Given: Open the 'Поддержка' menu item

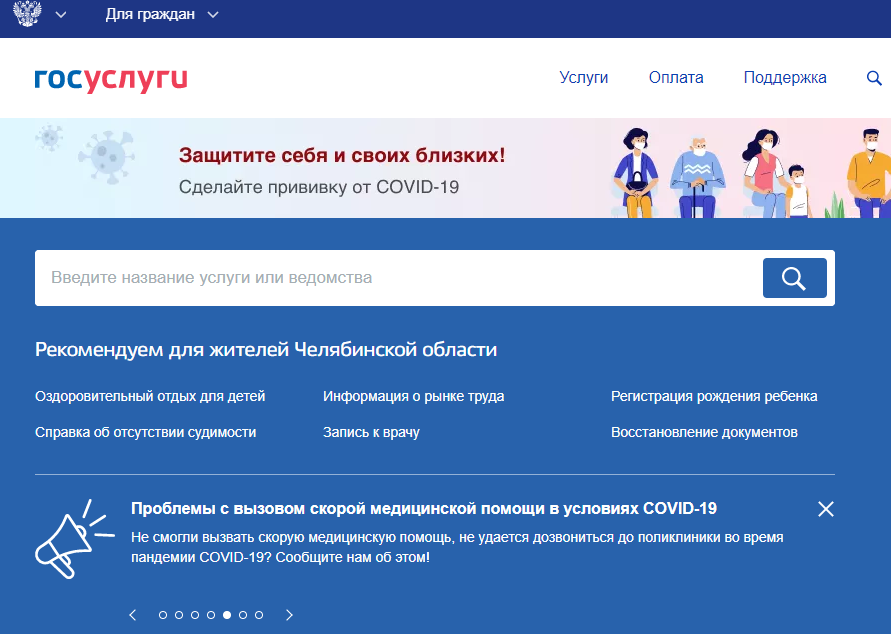Looking at the screenshot, I should 785,78.
